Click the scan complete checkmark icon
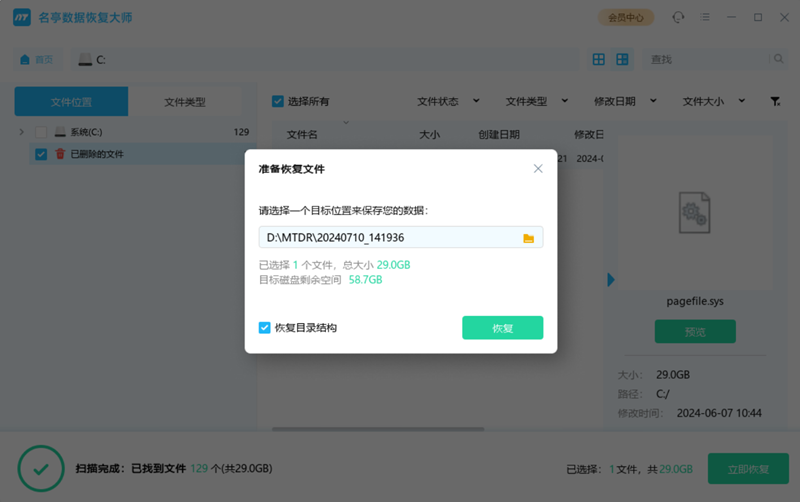The height and width of the screenshot is (502, 800). point(41,468)
